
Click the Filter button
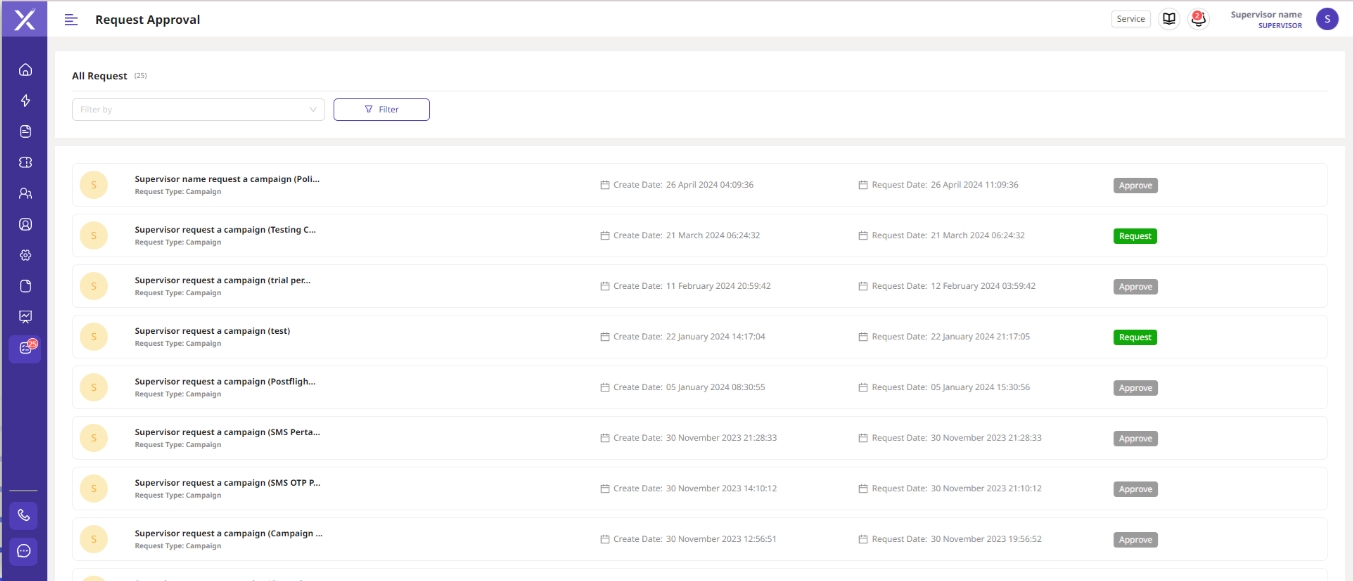pos(381,109)
